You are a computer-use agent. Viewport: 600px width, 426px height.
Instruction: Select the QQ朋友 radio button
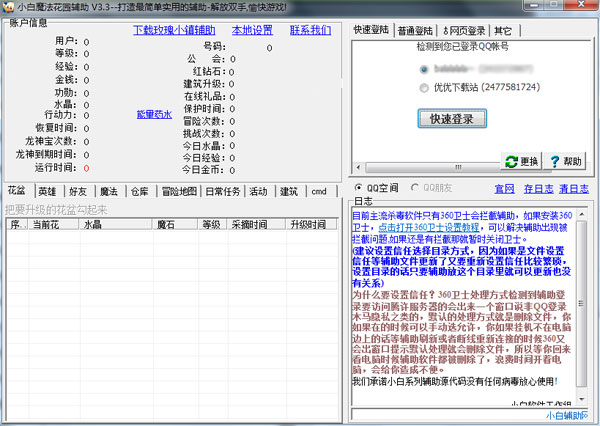(414, 188)
